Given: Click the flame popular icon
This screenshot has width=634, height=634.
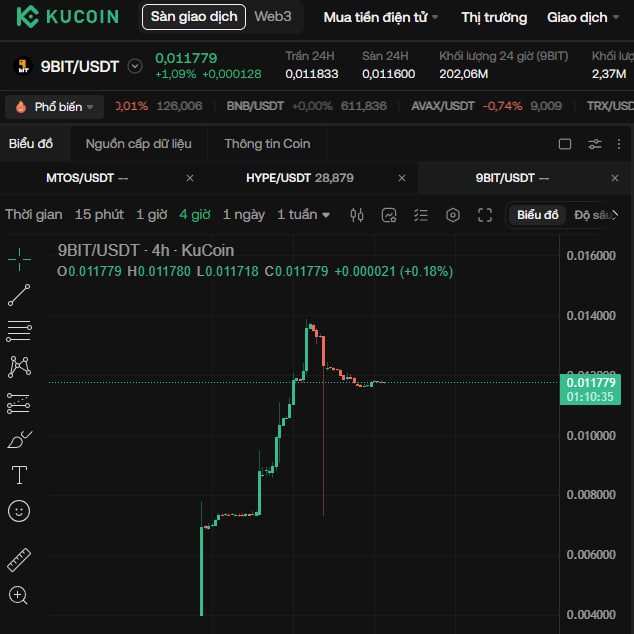Looking at the screenshot, I should (x=21, y=107).
